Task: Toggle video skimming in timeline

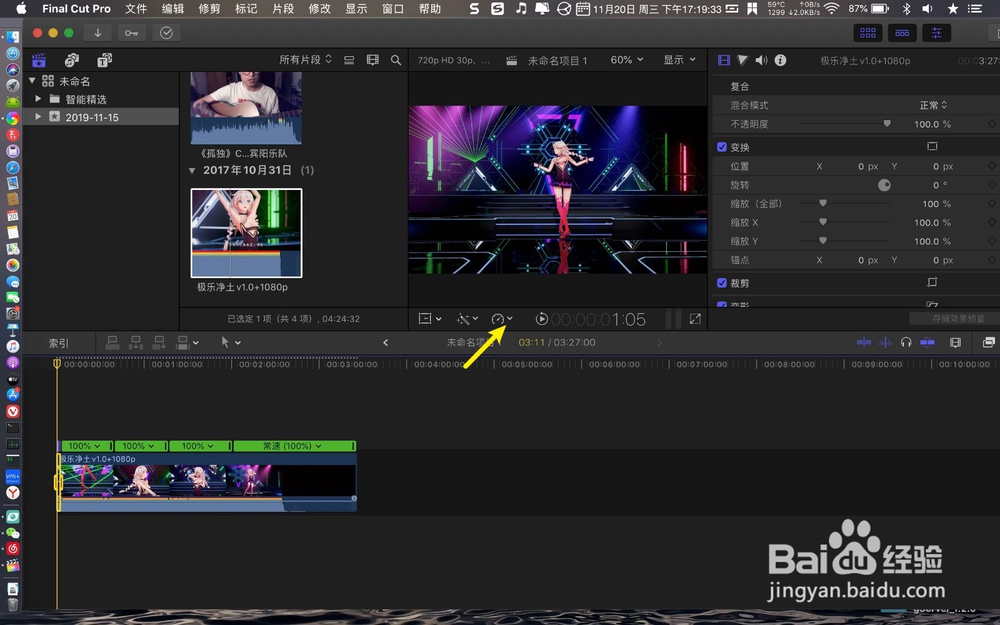Action: [x=864, y=342]
